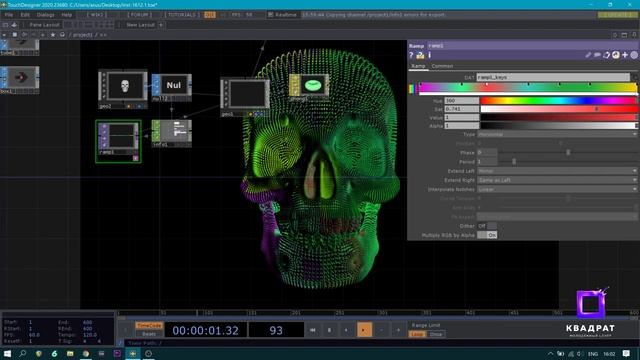
Task: Open the Interpolate Notches dropdown
Action: (557, 189)
